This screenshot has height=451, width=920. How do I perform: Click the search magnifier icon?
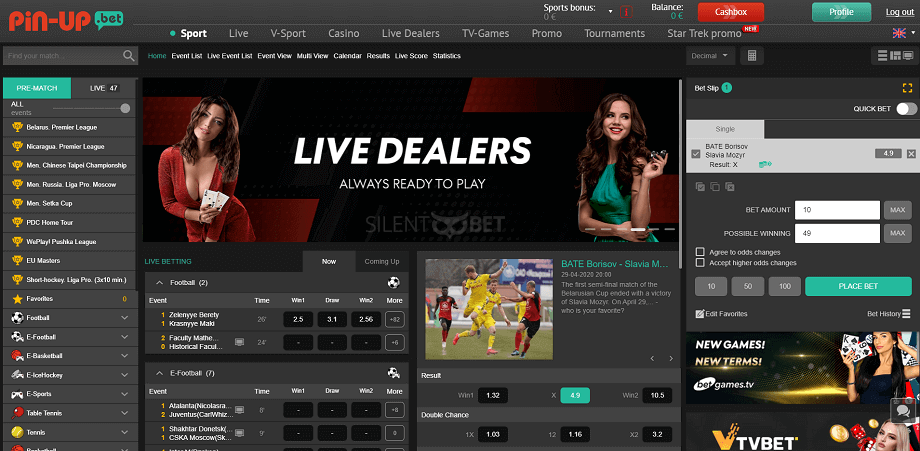click(128, 56)
